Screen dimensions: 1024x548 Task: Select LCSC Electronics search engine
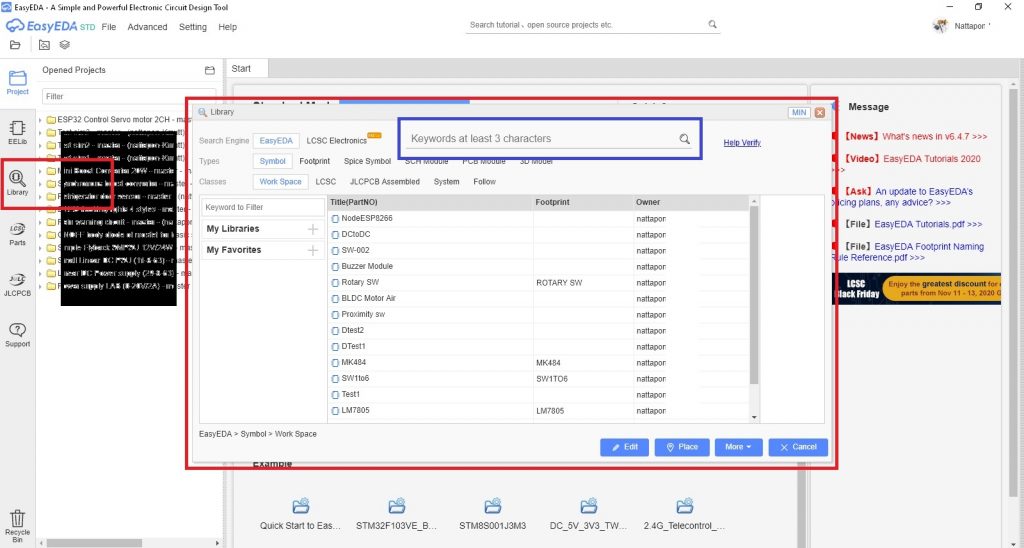pos(337,140)
